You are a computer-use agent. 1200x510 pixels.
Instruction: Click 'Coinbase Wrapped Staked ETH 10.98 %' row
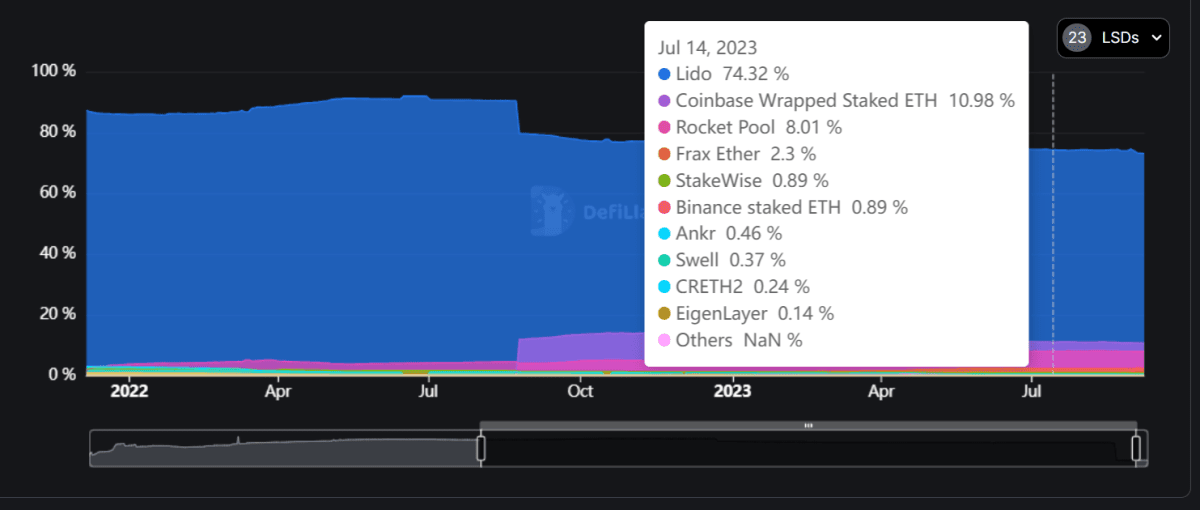pos(836,101)
